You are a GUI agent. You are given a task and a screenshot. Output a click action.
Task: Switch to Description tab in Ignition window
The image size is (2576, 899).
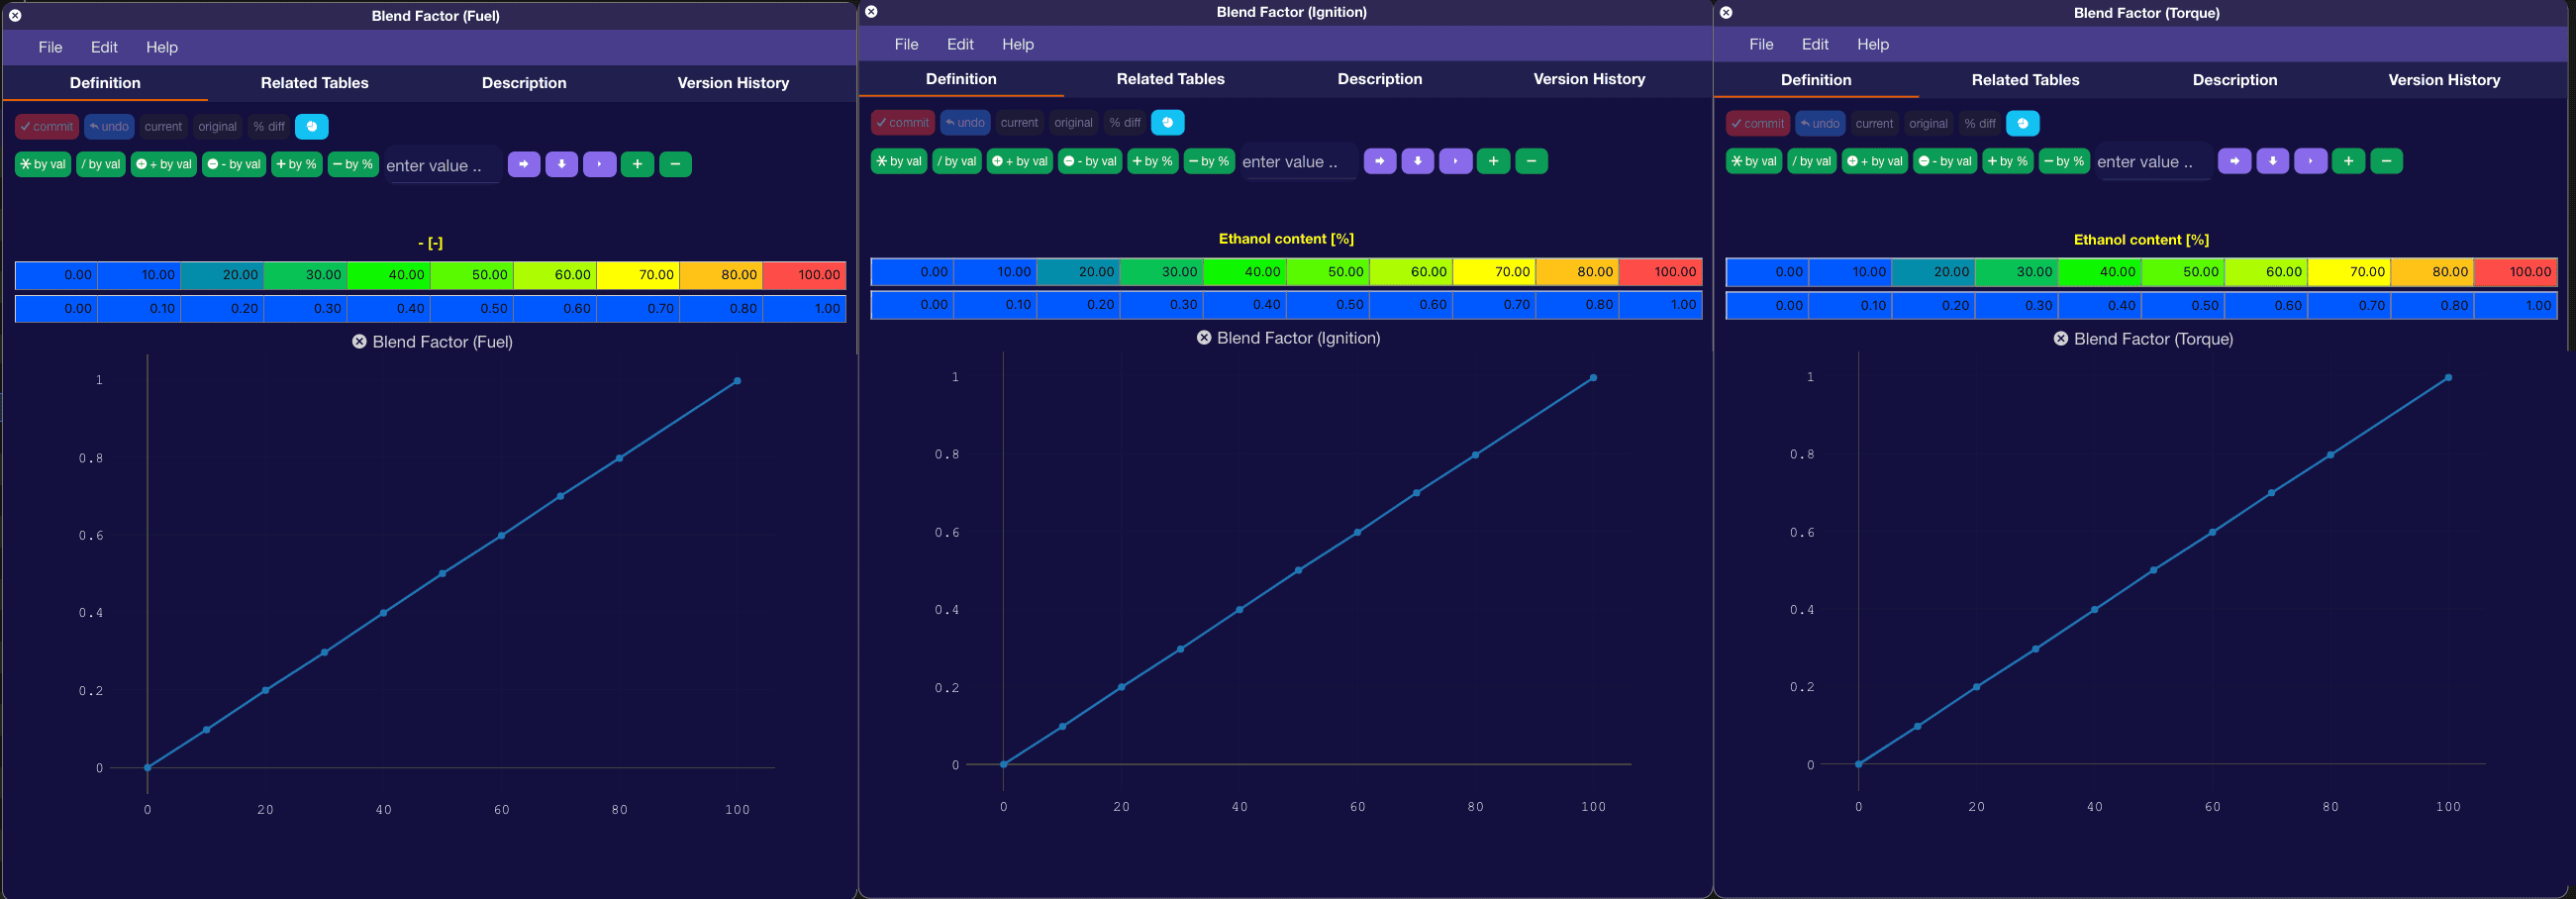(1379, 79)
